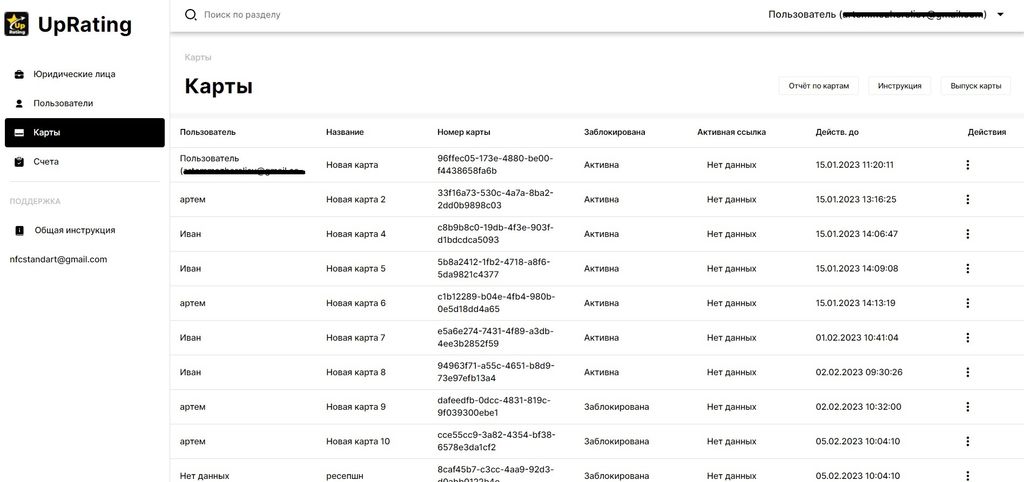Viewport: 1024px width, 482px height.
Task: Open actions menu for ресепшн row
Action: click(x=967, y=475)
